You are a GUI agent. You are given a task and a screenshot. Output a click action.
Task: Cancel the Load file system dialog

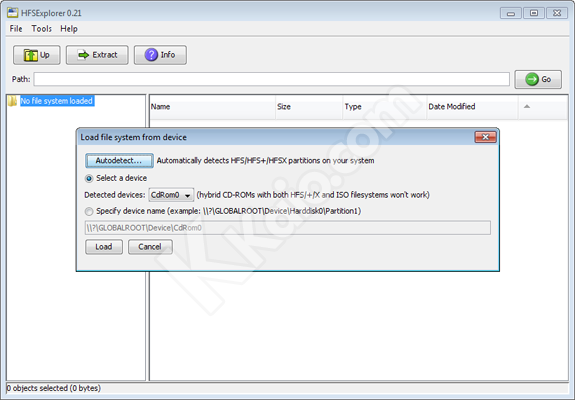[x=150, y=247]
